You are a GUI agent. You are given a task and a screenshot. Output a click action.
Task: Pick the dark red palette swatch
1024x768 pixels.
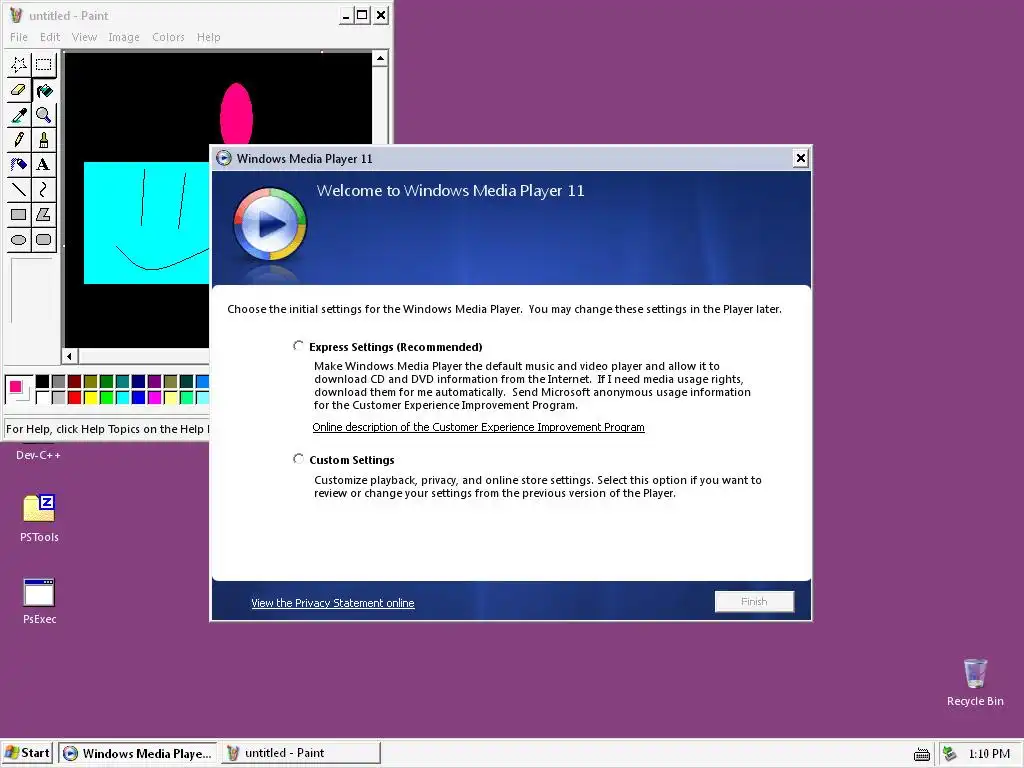[74, 381]
